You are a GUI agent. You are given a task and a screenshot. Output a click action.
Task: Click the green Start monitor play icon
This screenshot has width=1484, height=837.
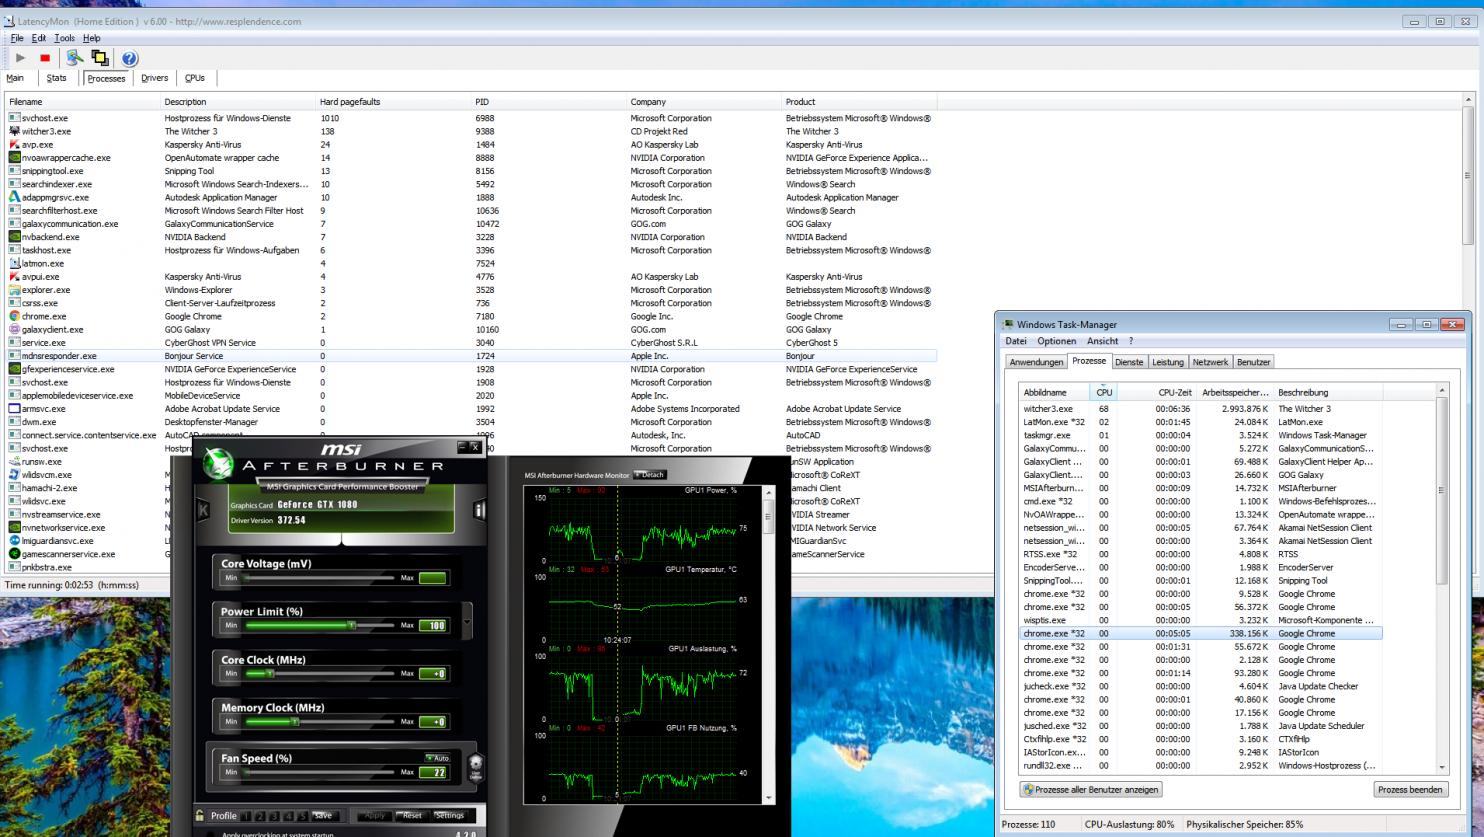19,58
